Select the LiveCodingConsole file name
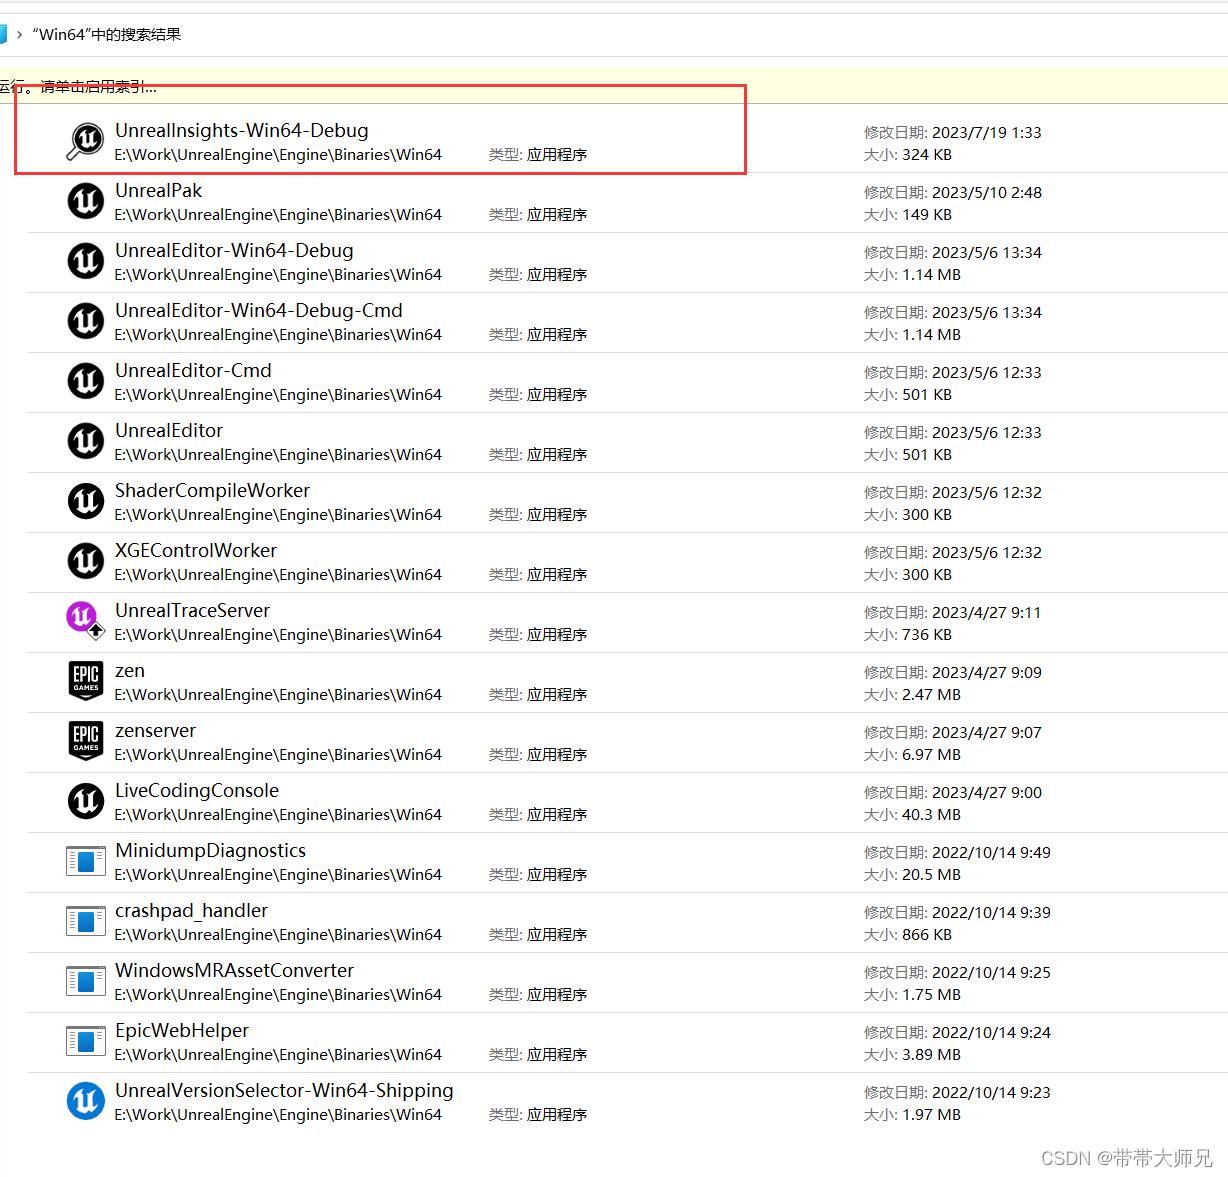This screenshot has width=1228, height=1177. click(x=197, y=790)
